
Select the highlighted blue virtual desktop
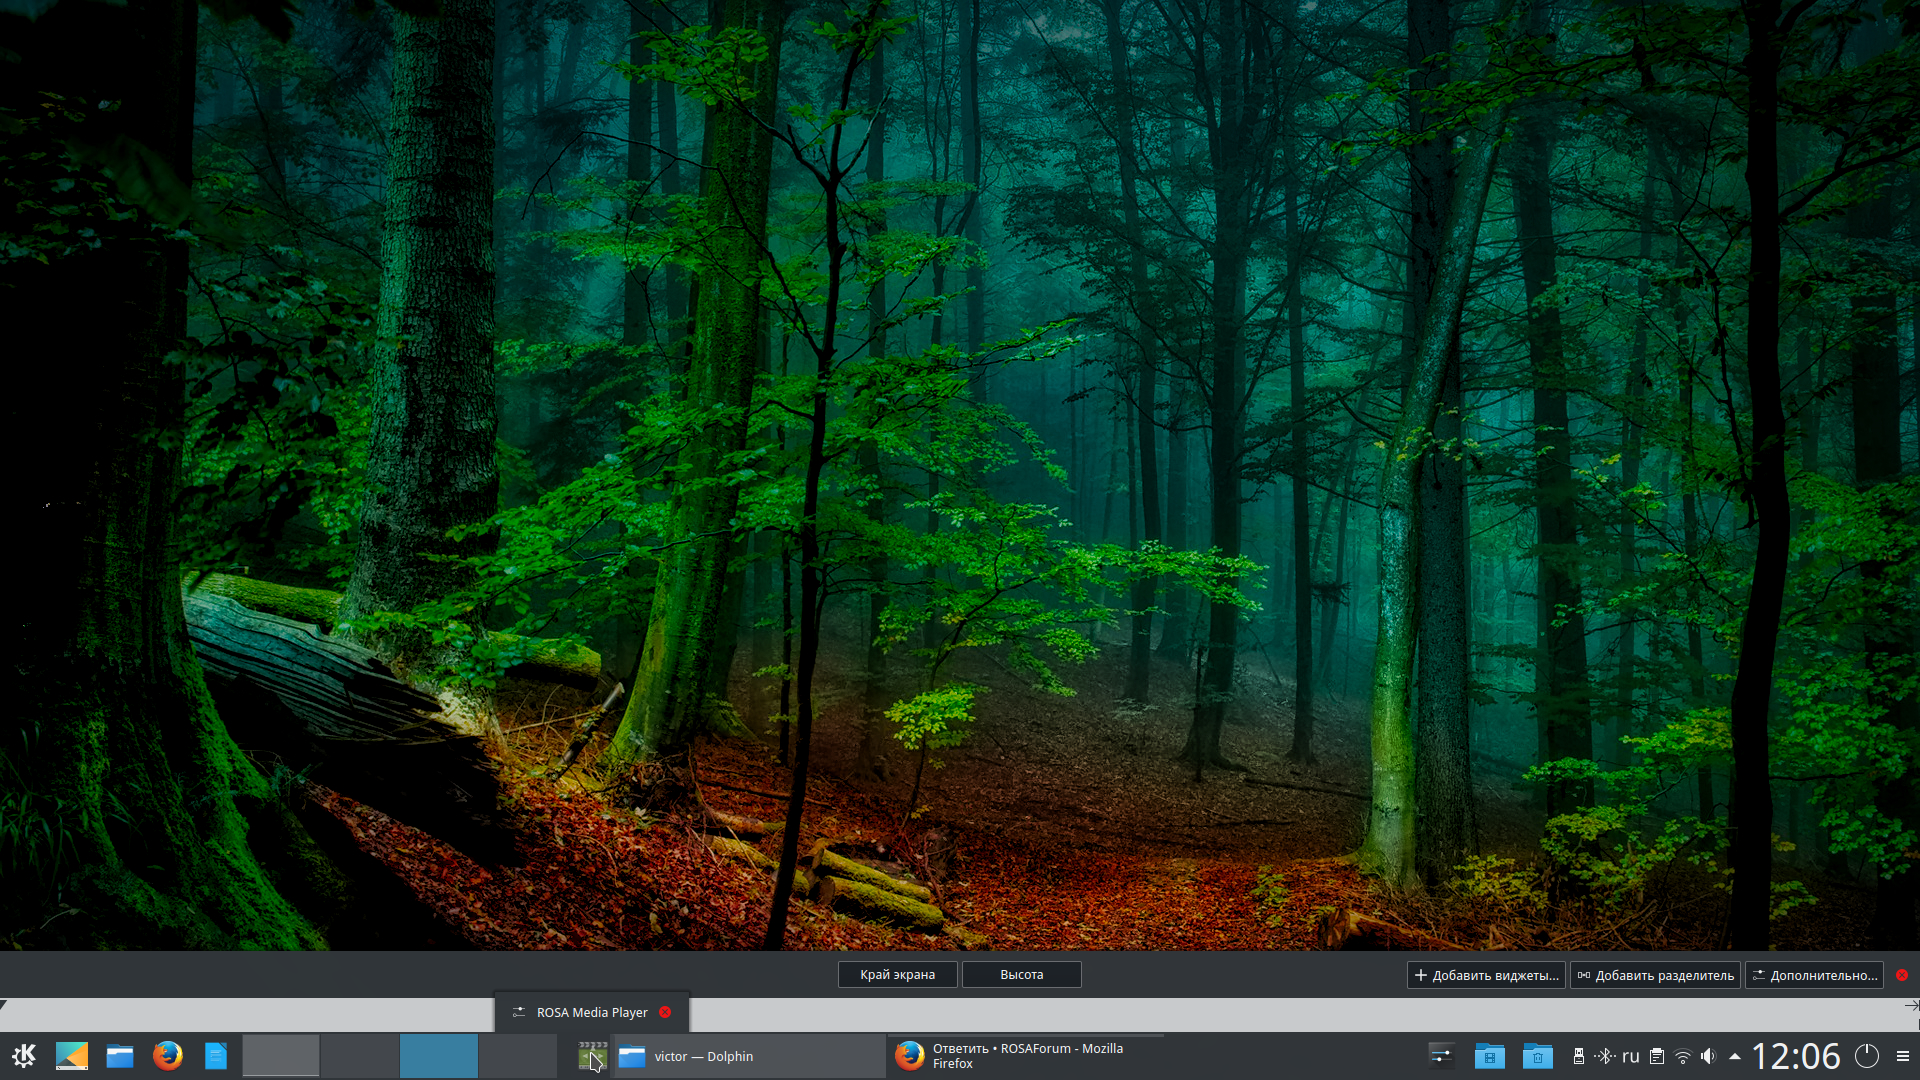[439, 1056]
